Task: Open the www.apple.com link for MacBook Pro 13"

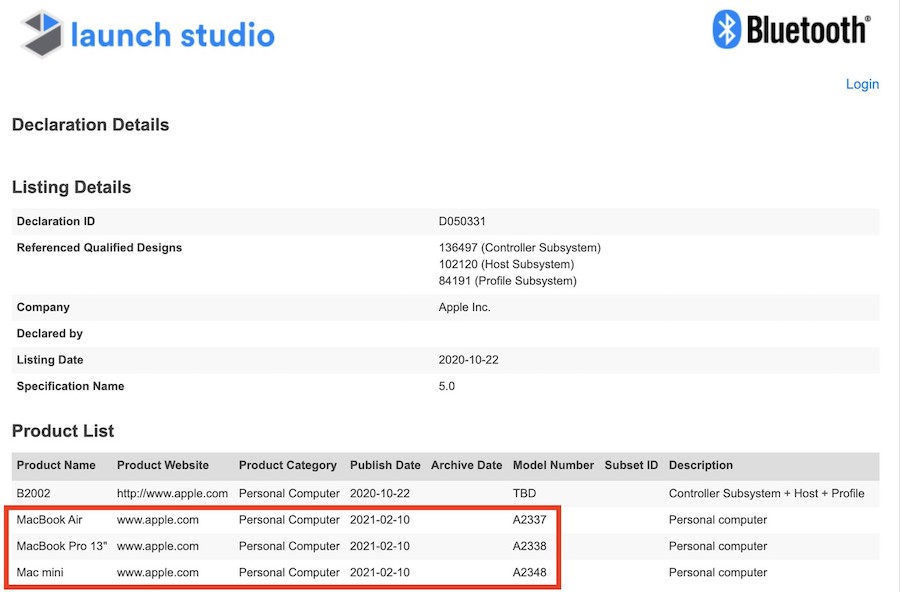Action: click(x=158, y=546)
